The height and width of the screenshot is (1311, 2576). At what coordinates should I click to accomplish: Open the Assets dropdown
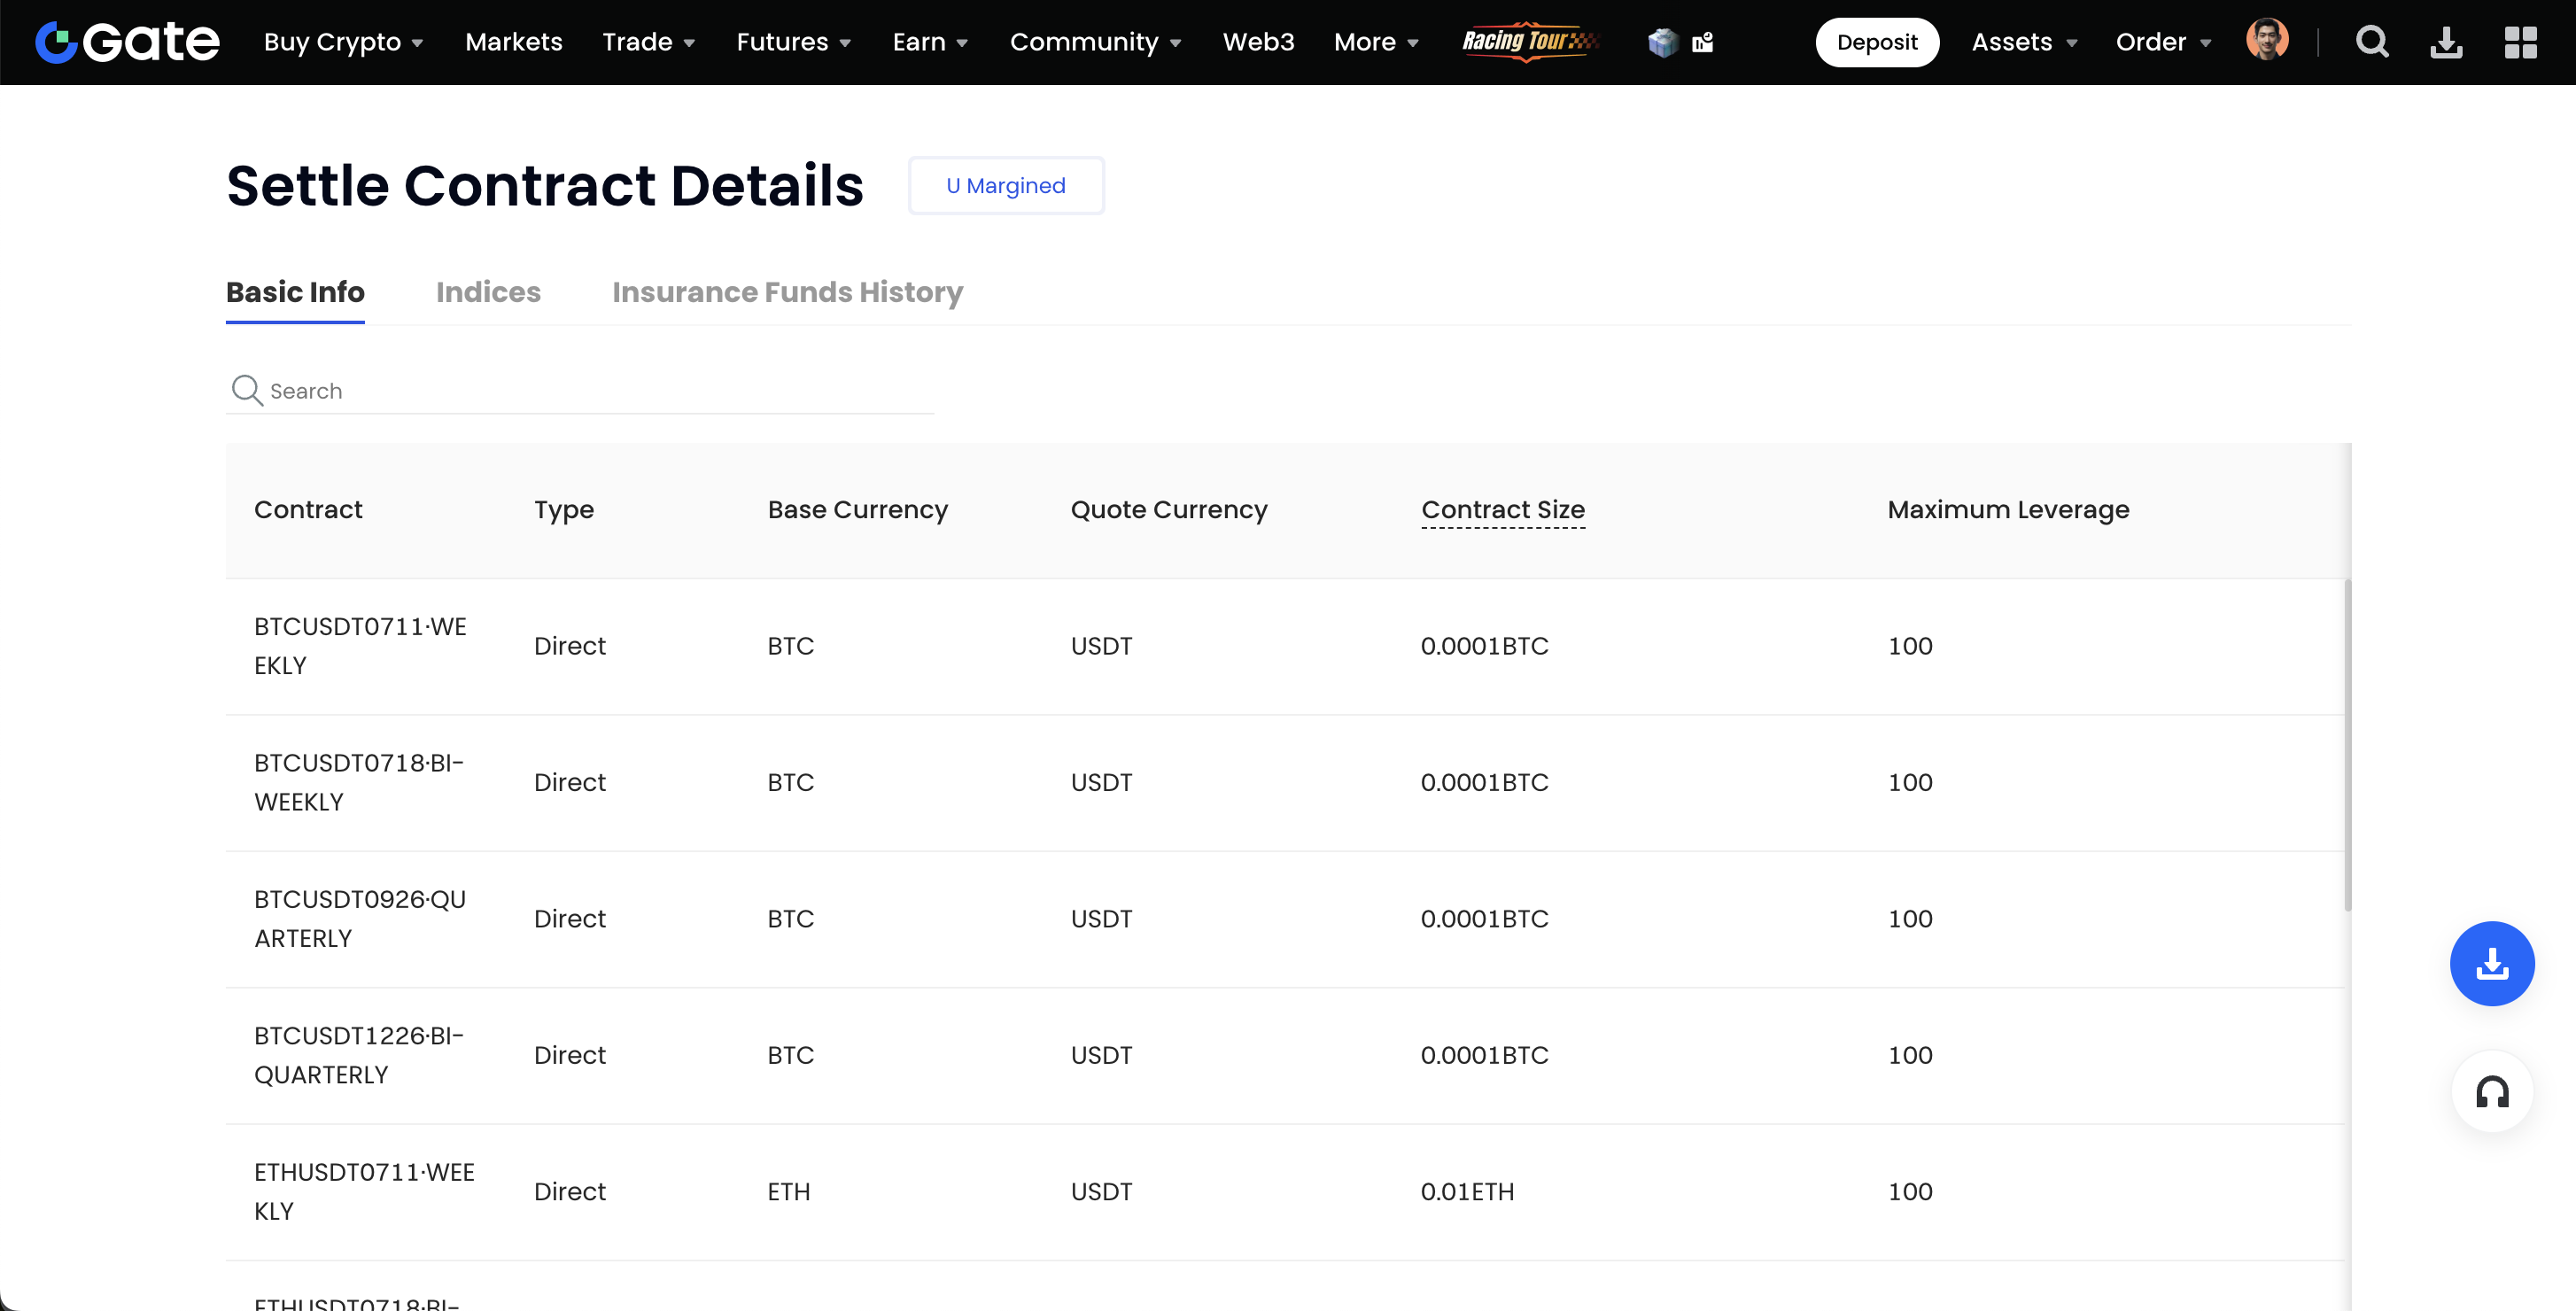[2023, 42]
